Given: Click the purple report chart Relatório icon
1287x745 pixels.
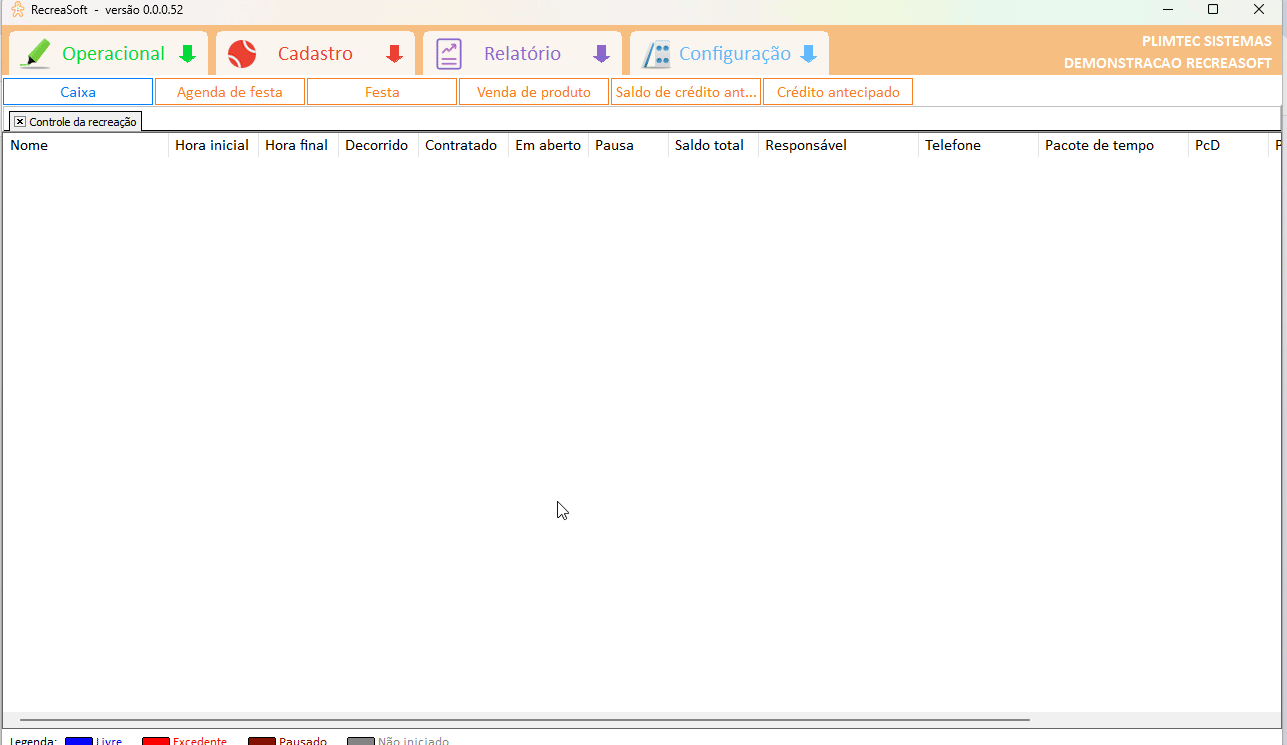Looking at the screenshot, I should pyautogui.click(x=449, y=54).
